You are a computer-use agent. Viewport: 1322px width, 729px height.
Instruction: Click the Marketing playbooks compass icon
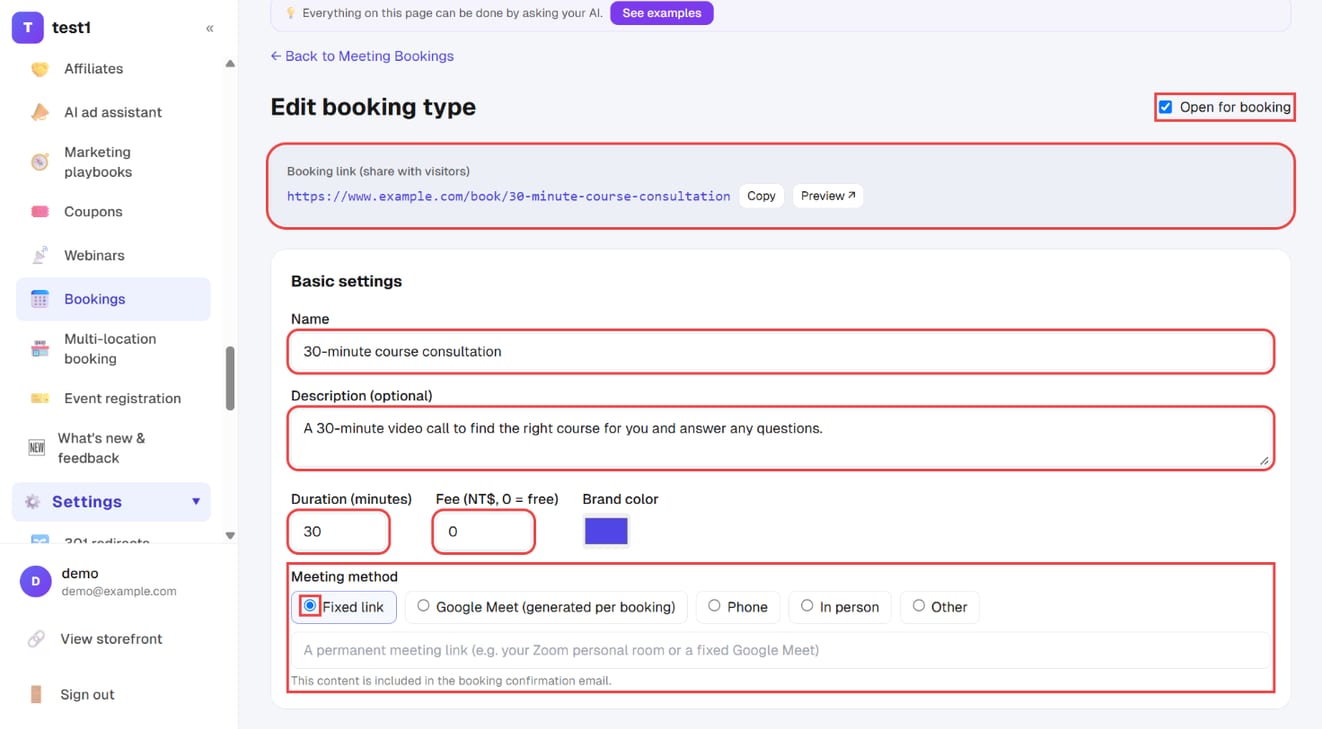[40, 162]
